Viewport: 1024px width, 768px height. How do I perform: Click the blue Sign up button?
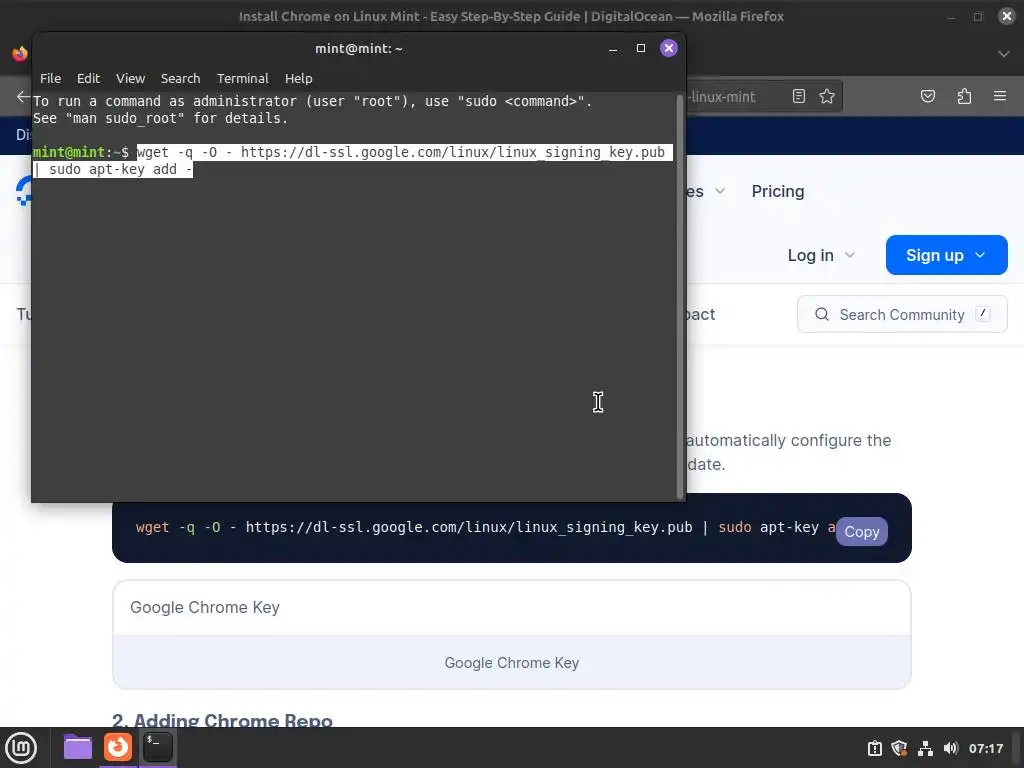coord(946,255)
